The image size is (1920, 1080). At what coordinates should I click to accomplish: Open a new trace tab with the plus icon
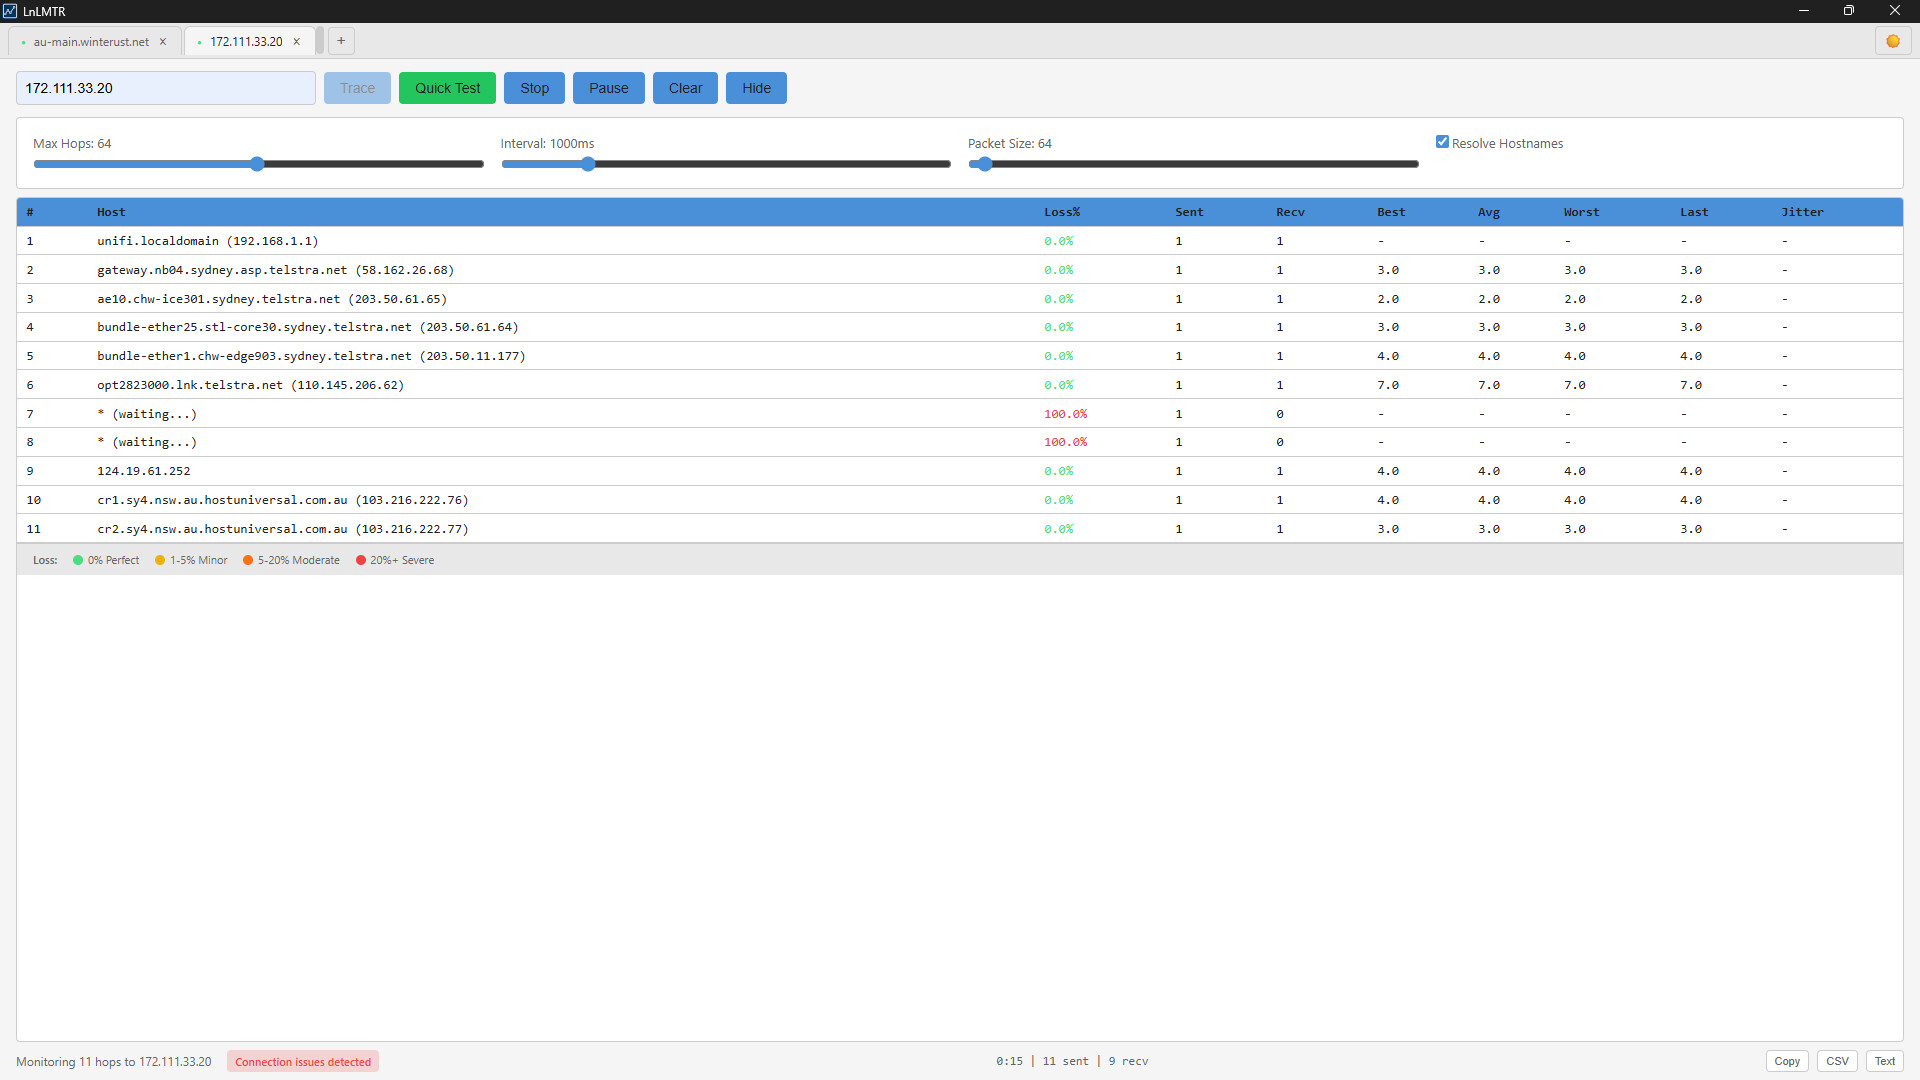tap(341, 41)
